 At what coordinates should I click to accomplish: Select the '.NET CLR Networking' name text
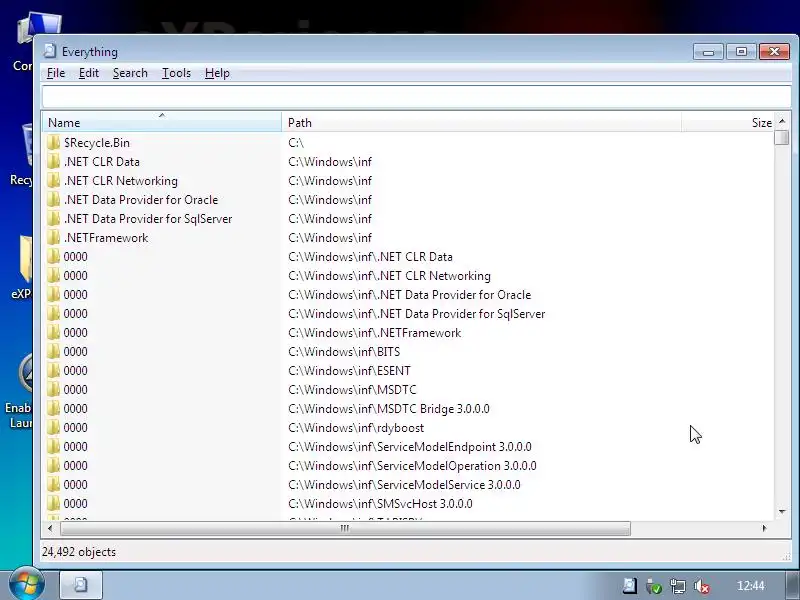[x=121, y=181]
